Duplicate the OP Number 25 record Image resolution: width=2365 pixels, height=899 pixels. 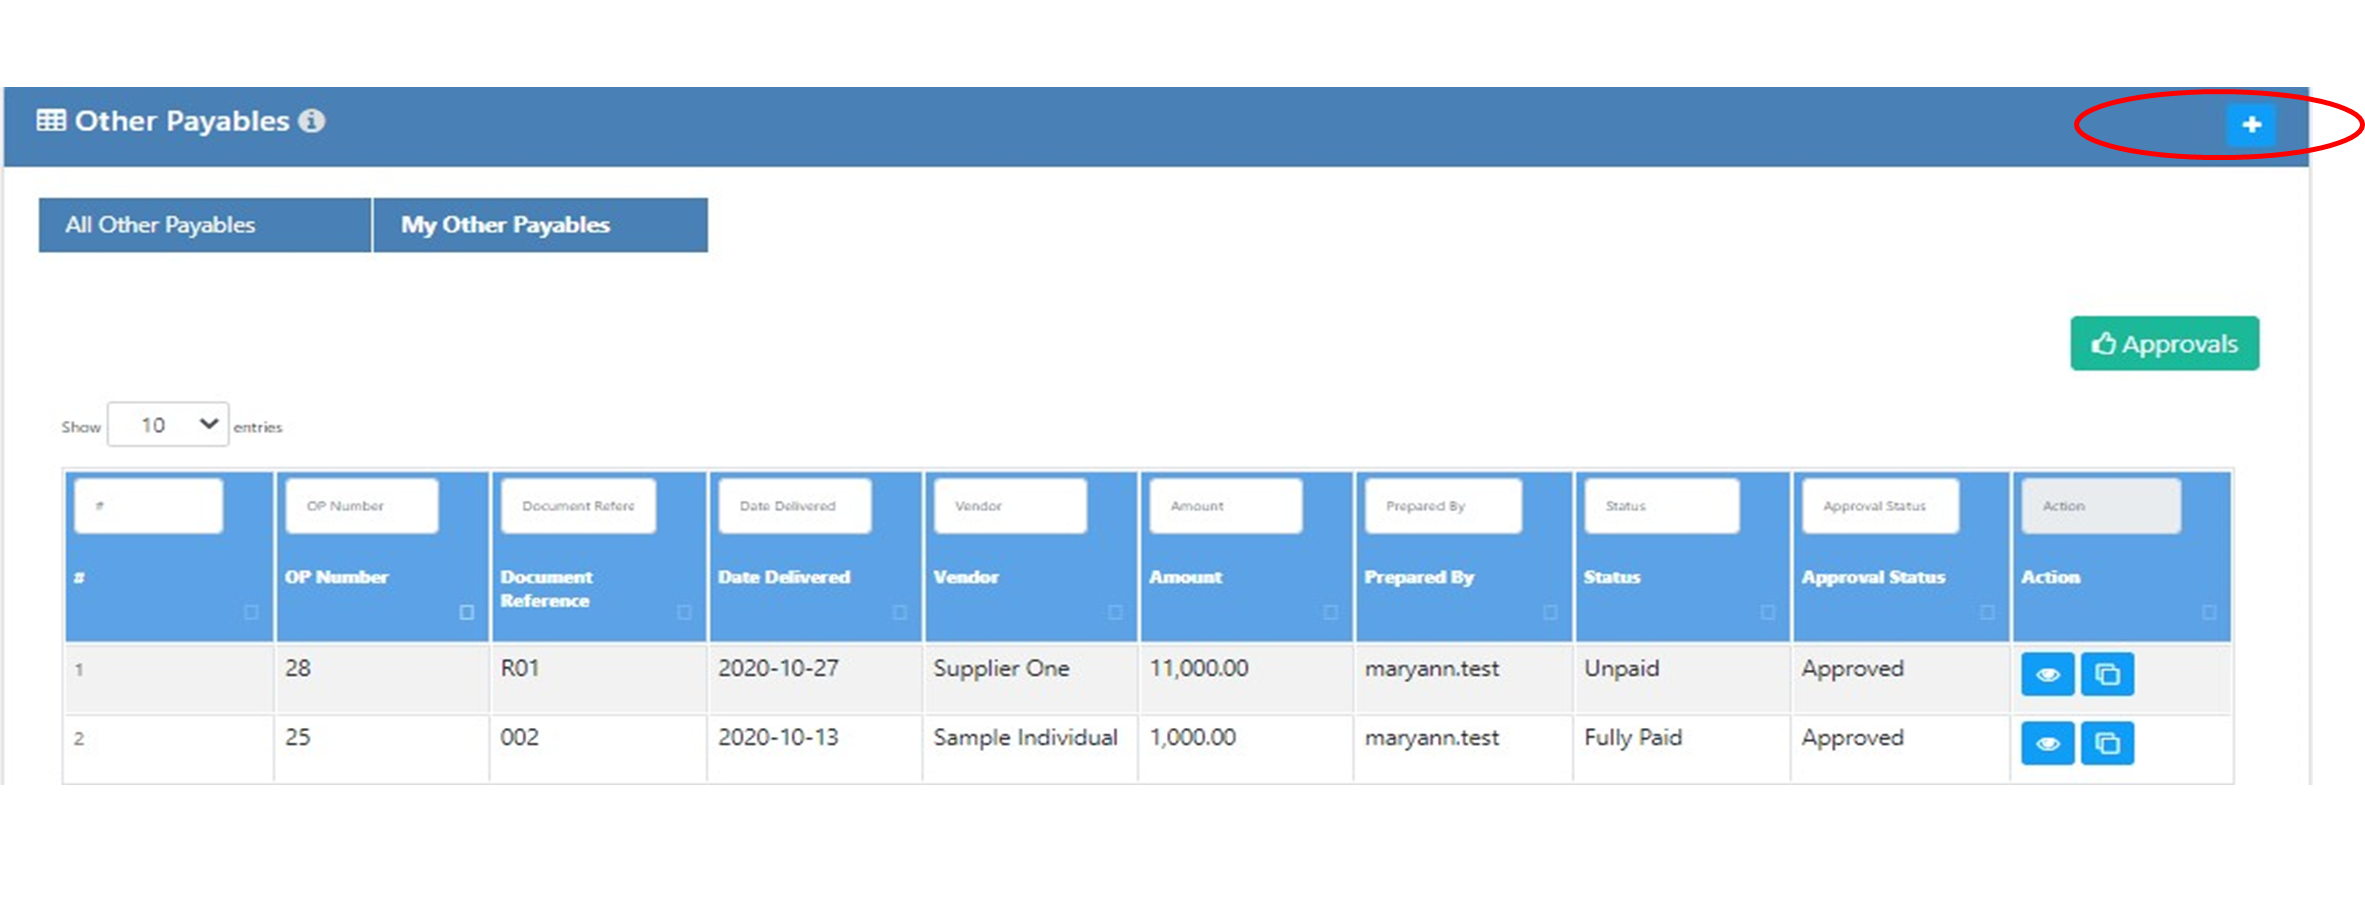[2107, 744]
